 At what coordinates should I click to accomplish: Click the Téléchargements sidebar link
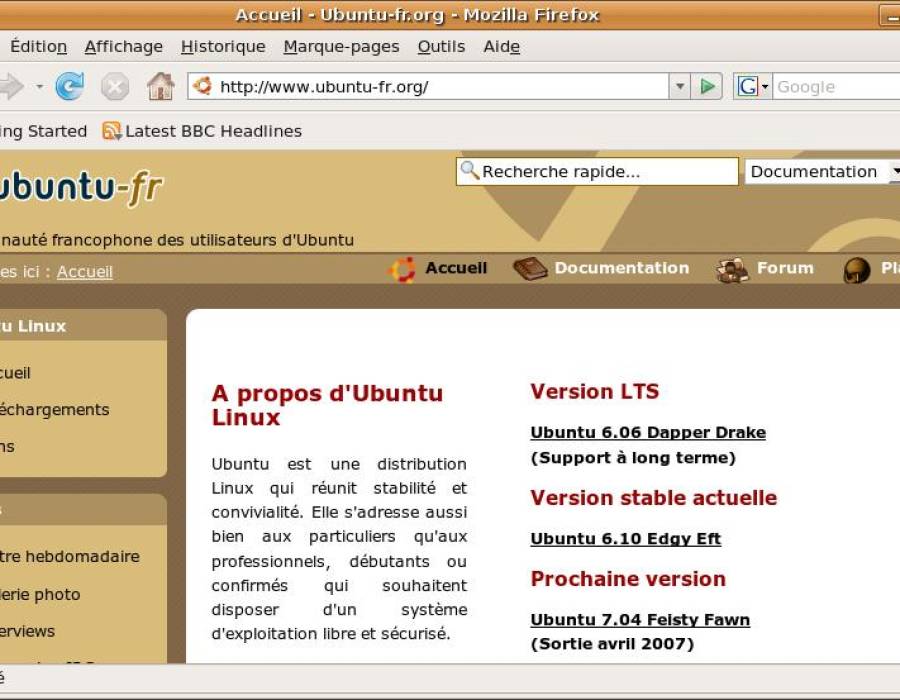pos(55,410)
